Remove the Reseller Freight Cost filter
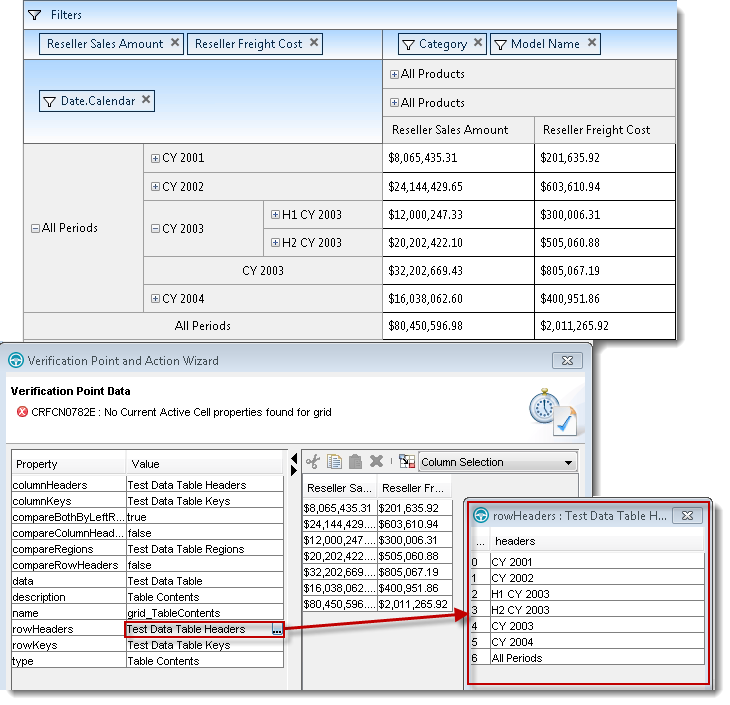 [x=314, y=43]
